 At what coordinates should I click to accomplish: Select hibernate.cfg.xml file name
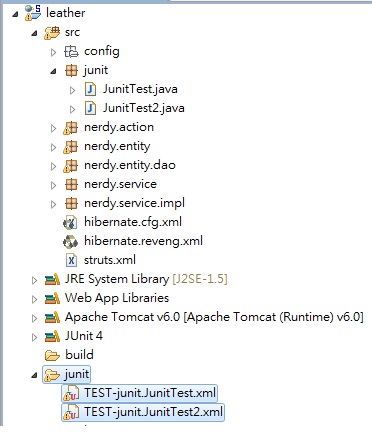click(x=133, y=222)
